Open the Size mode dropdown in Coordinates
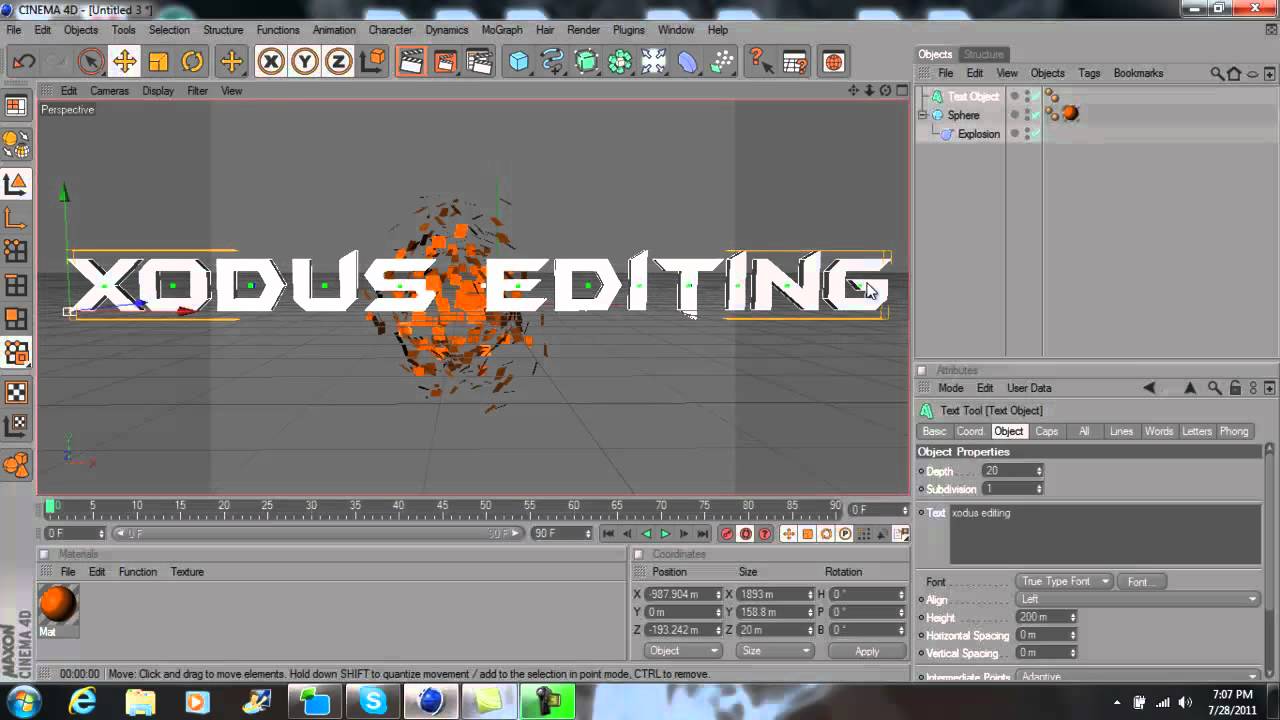The image size is (1280, 720). pos(775,651)
